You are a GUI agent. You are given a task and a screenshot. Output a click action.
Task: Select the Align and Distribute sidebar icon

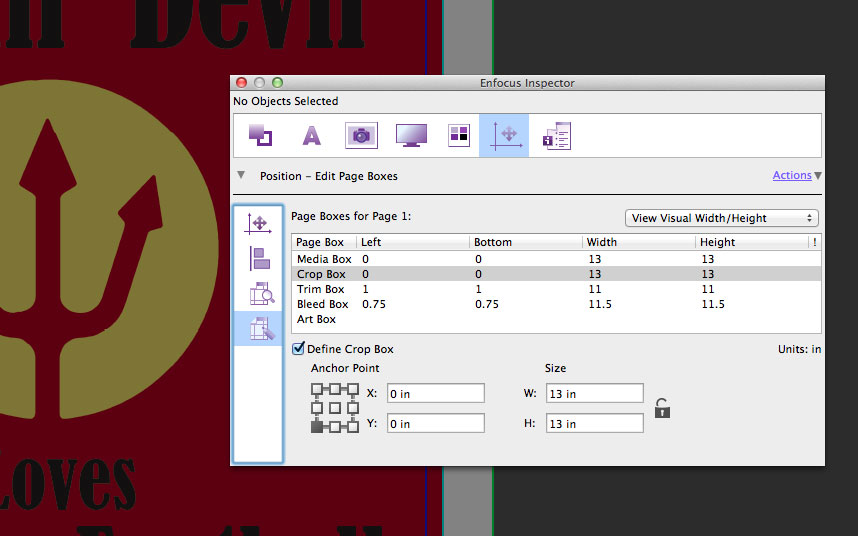point(259,258)
